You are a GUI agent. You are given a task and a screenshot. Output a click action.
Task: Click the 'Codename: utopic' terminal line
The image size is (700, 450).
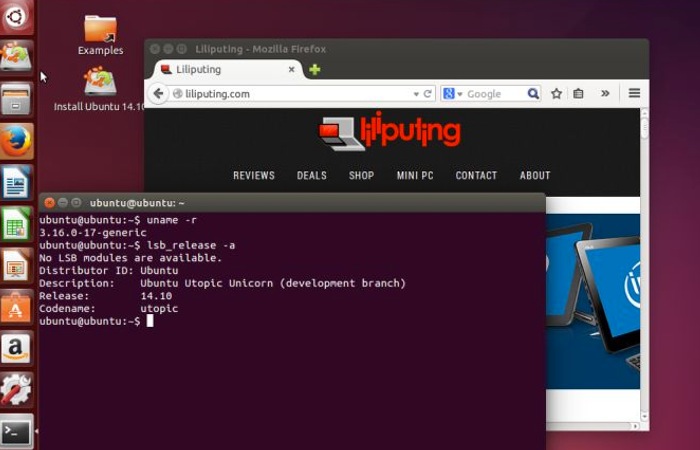pos(108,308)
